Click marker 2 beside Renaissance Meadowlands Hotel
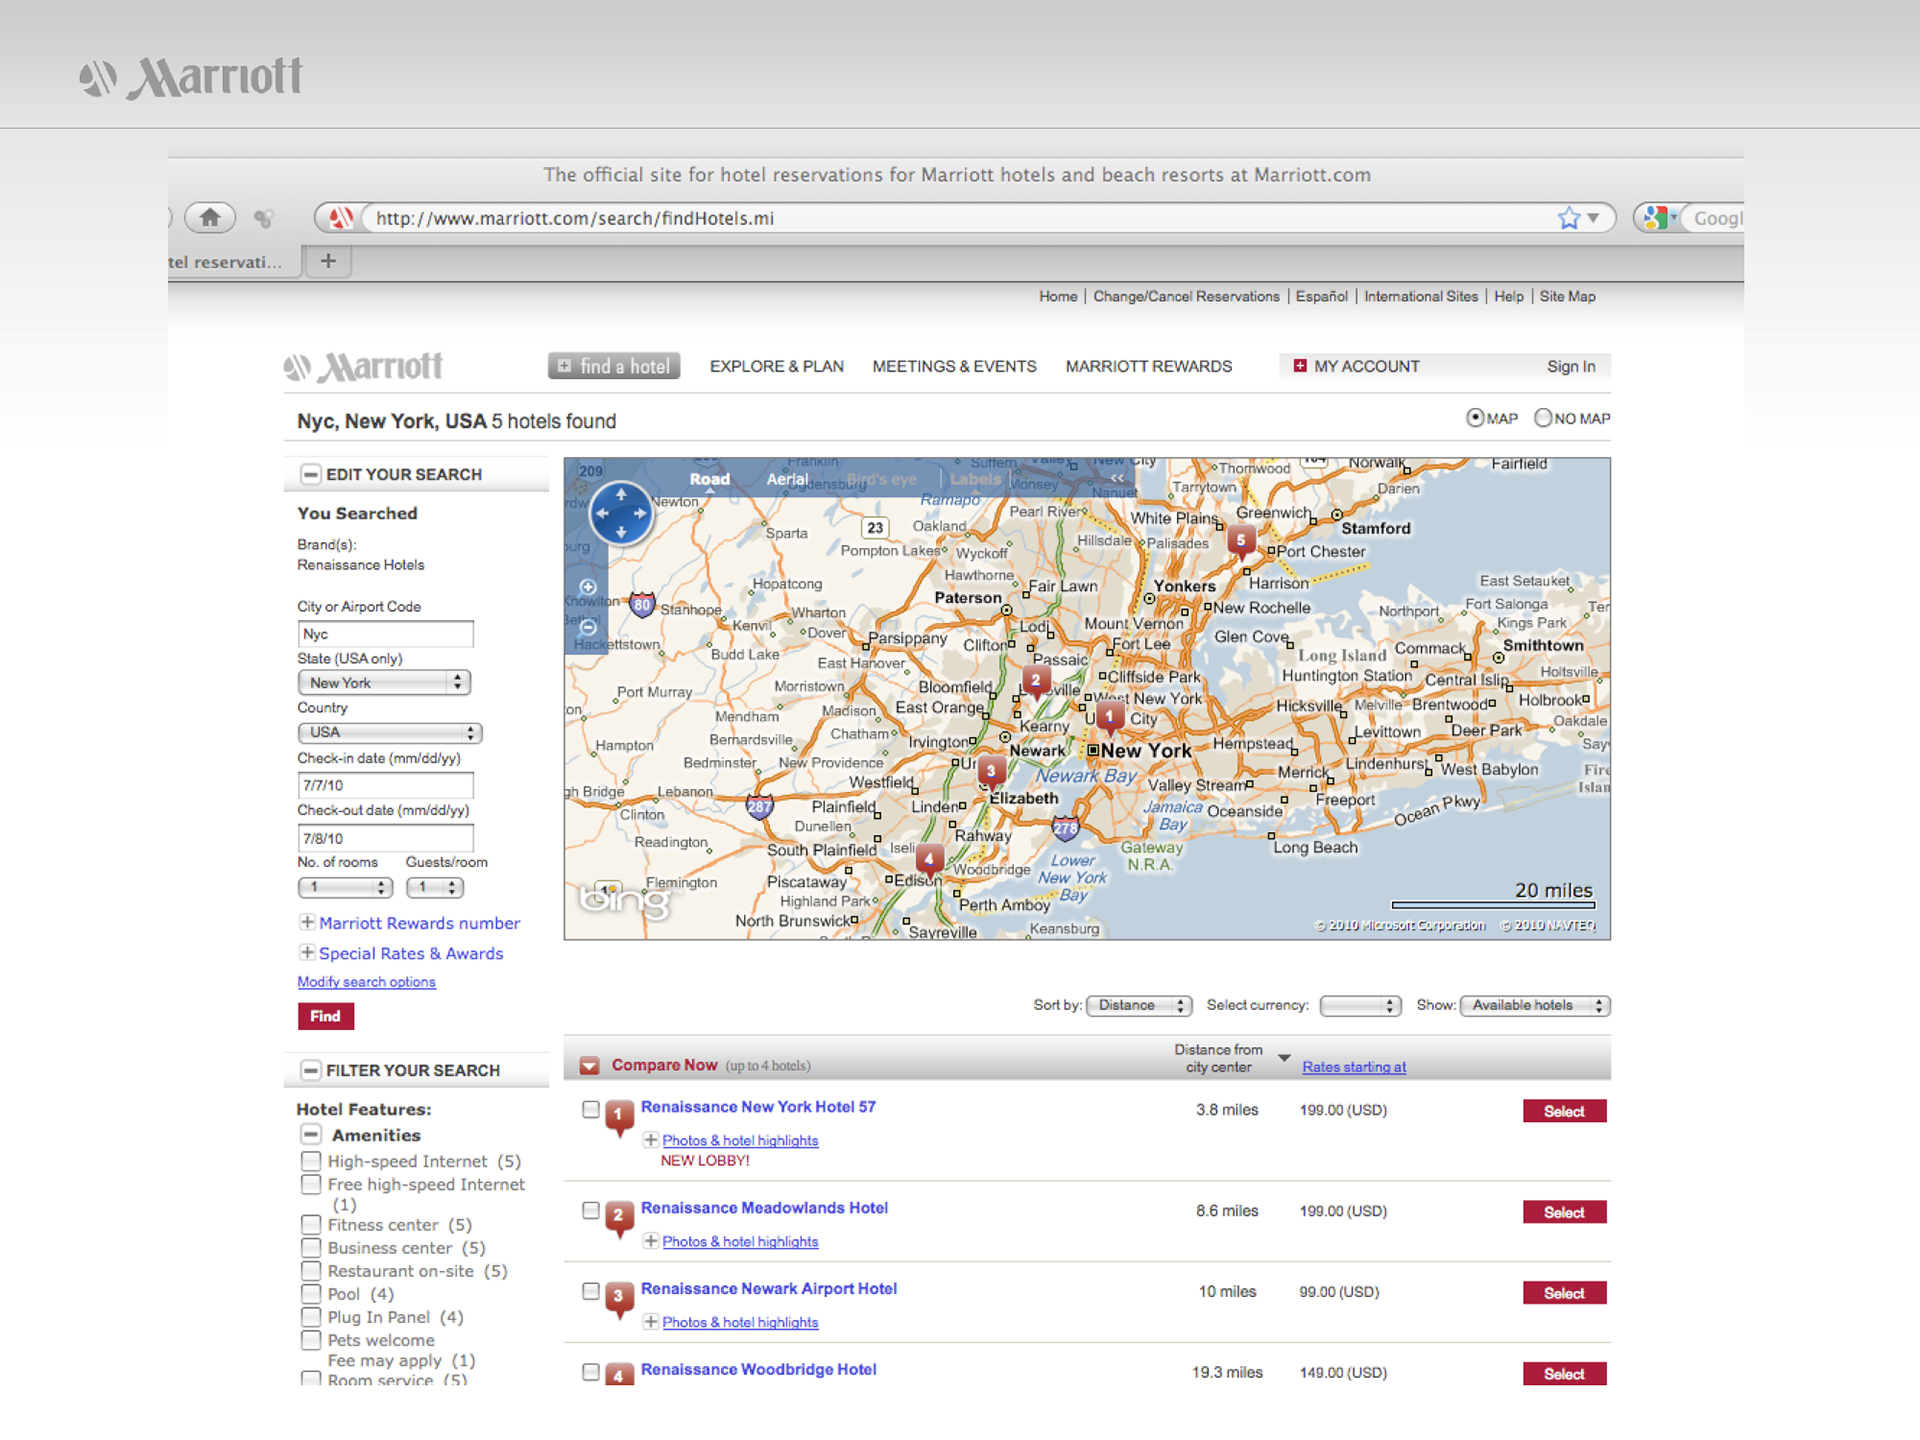 point(619,1217)
